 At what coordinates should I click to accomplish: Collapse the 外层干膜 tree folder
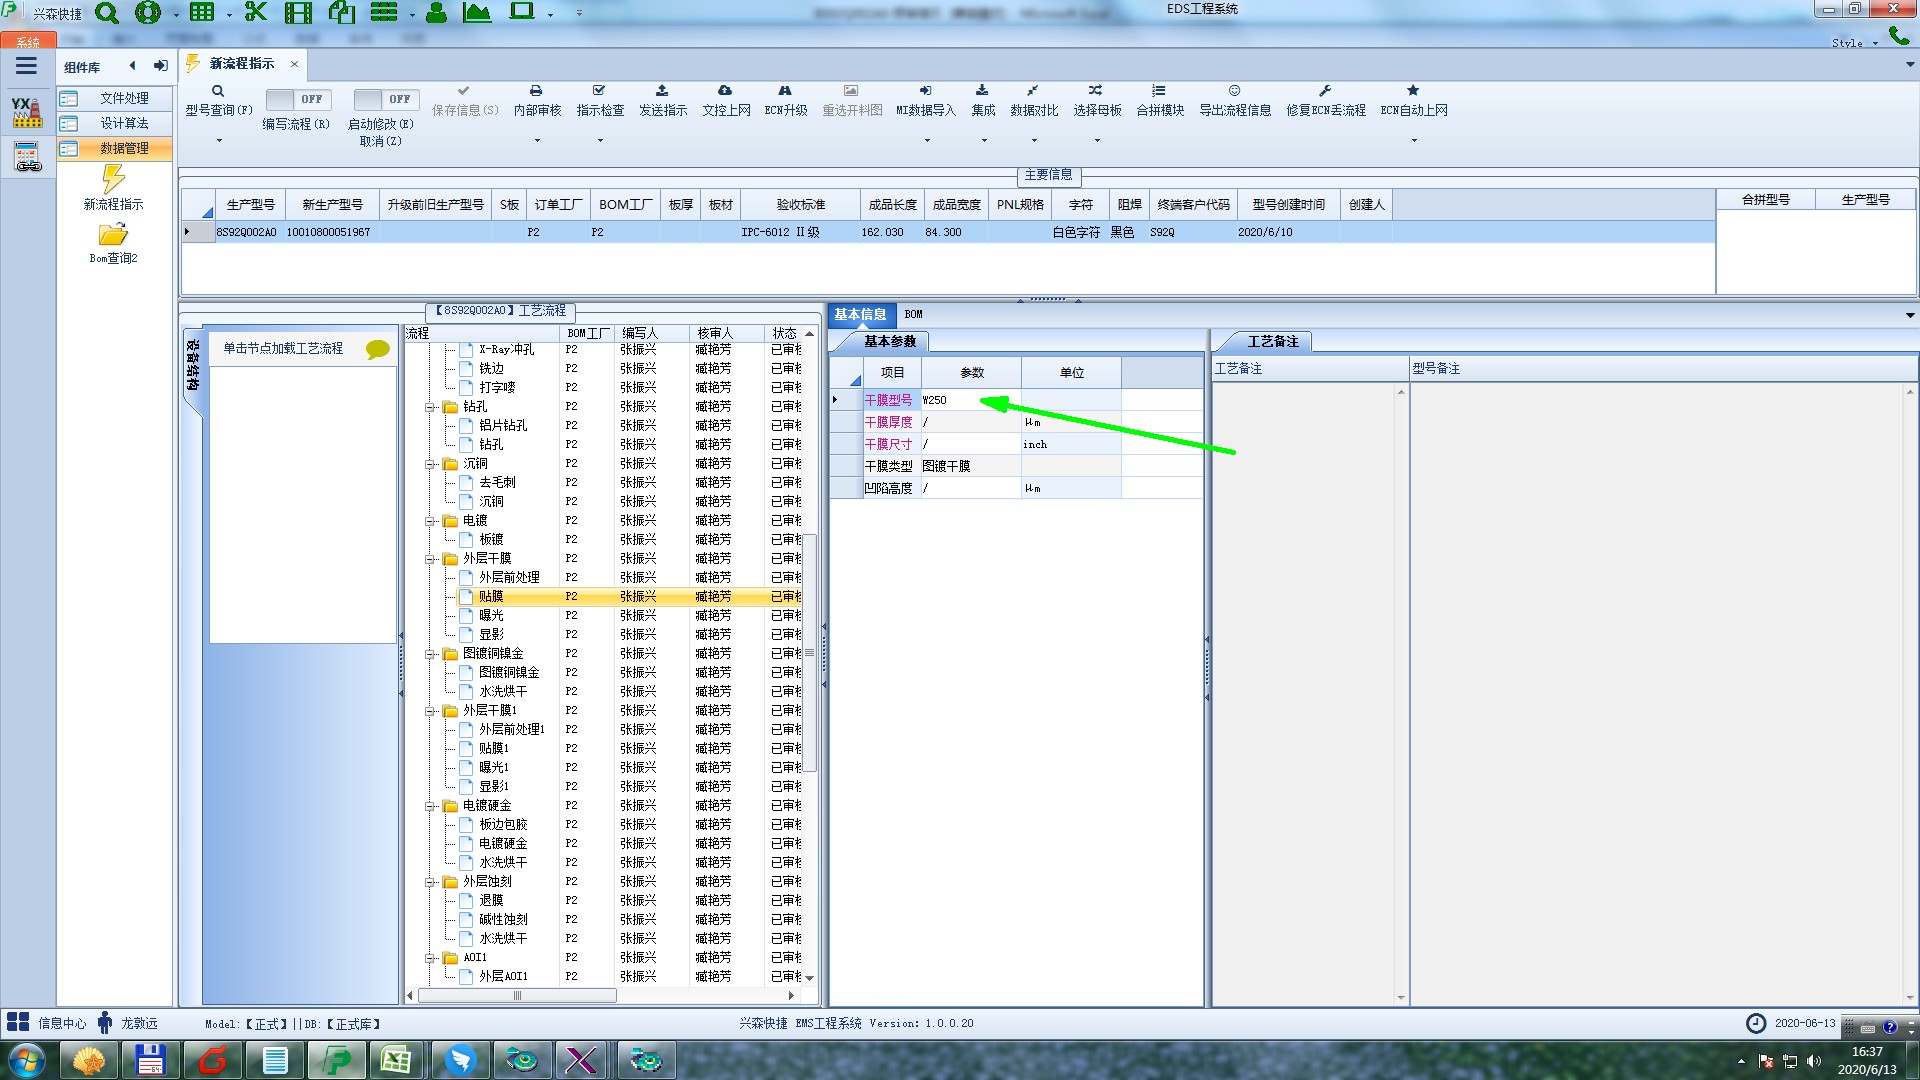pos(431,559)
